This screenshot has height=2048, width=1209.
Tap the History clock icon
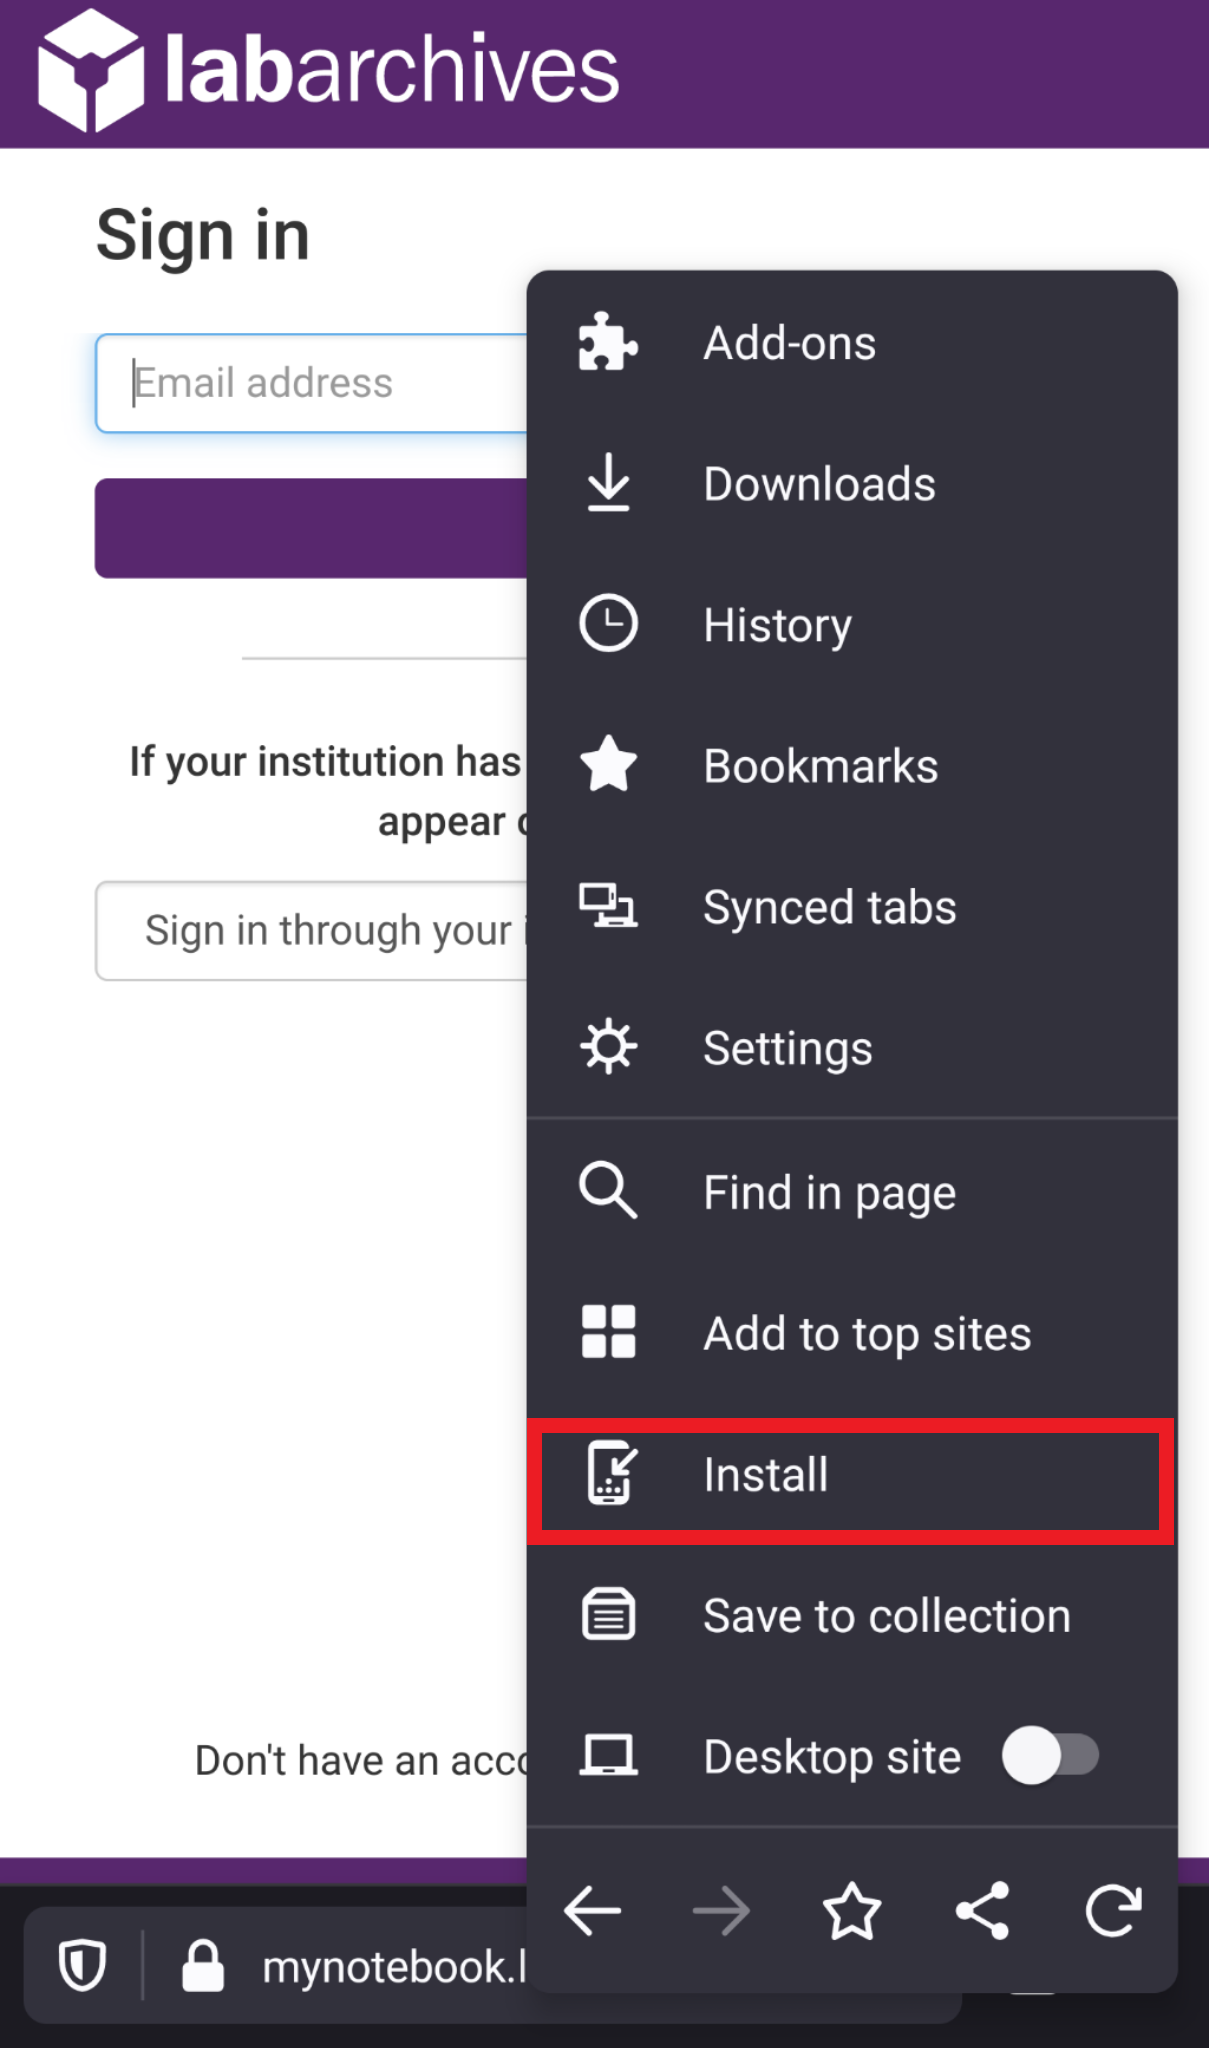tap(608, 624)
